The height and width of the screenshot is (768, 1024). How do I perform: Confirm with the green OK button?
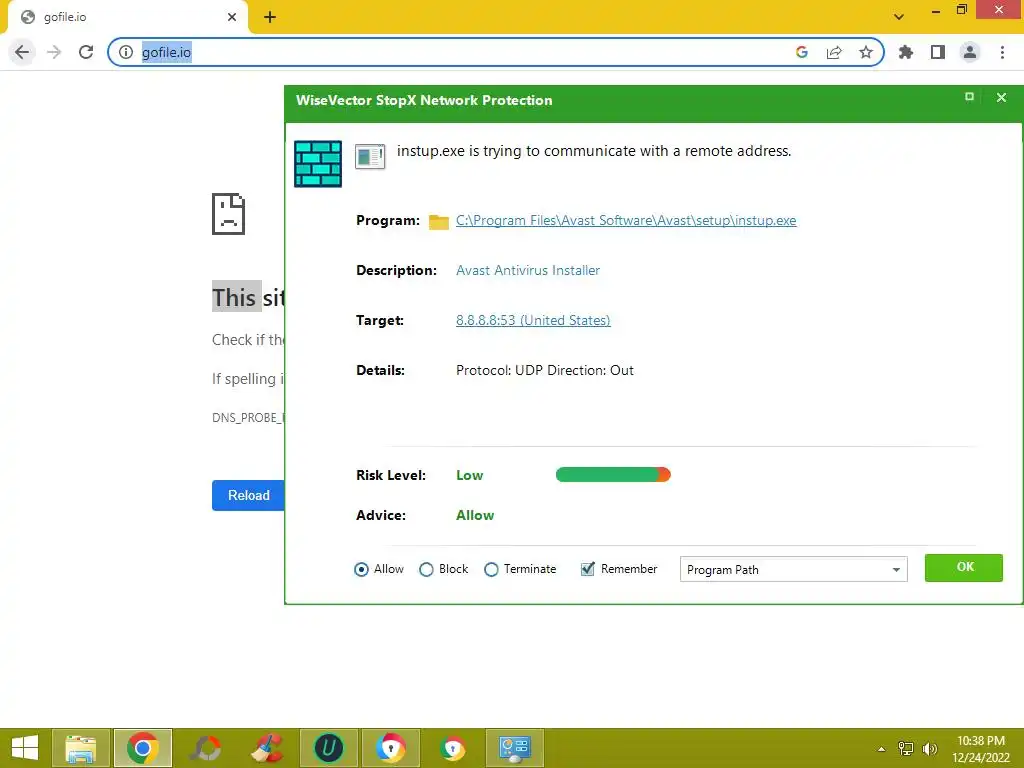[964, 568]
